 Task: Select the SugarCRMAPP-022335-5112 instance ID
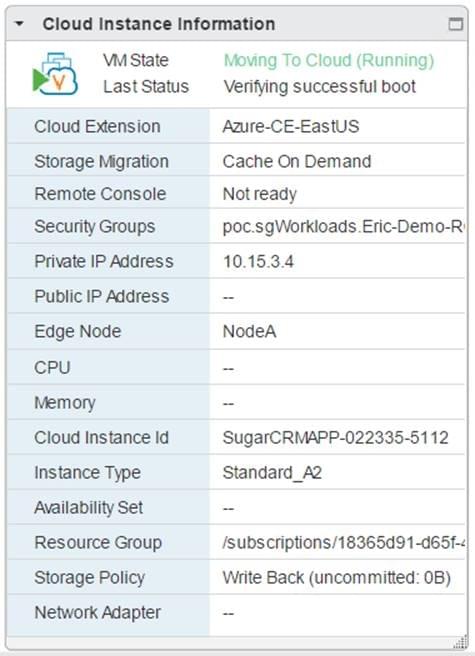(x=335, y=438)
